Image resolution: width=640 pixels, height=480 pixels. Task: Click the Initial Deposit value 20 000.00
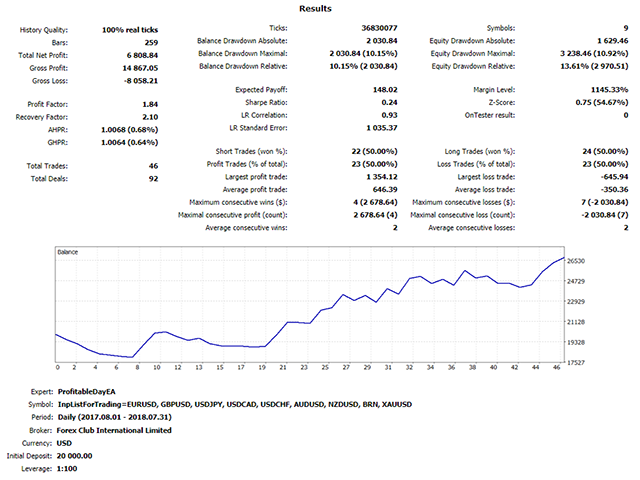[x=74, y=456]
